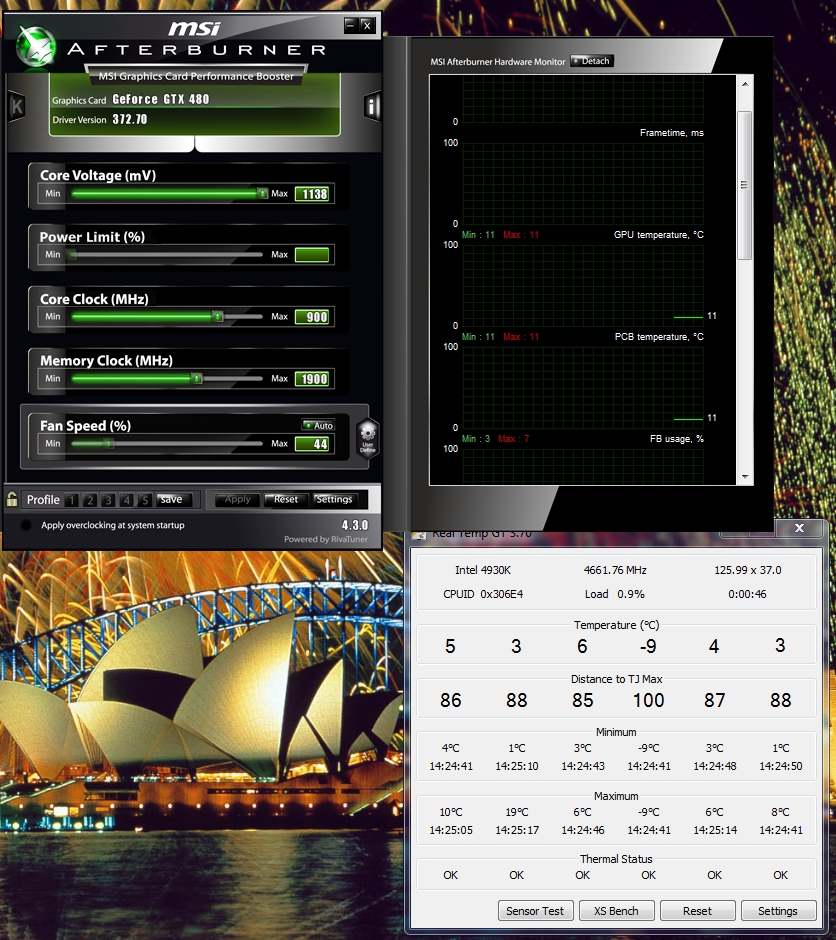The width and height of the screenshot is (836, 940).
Task: Select profile slot 4
Action: [x=126, y=499]
